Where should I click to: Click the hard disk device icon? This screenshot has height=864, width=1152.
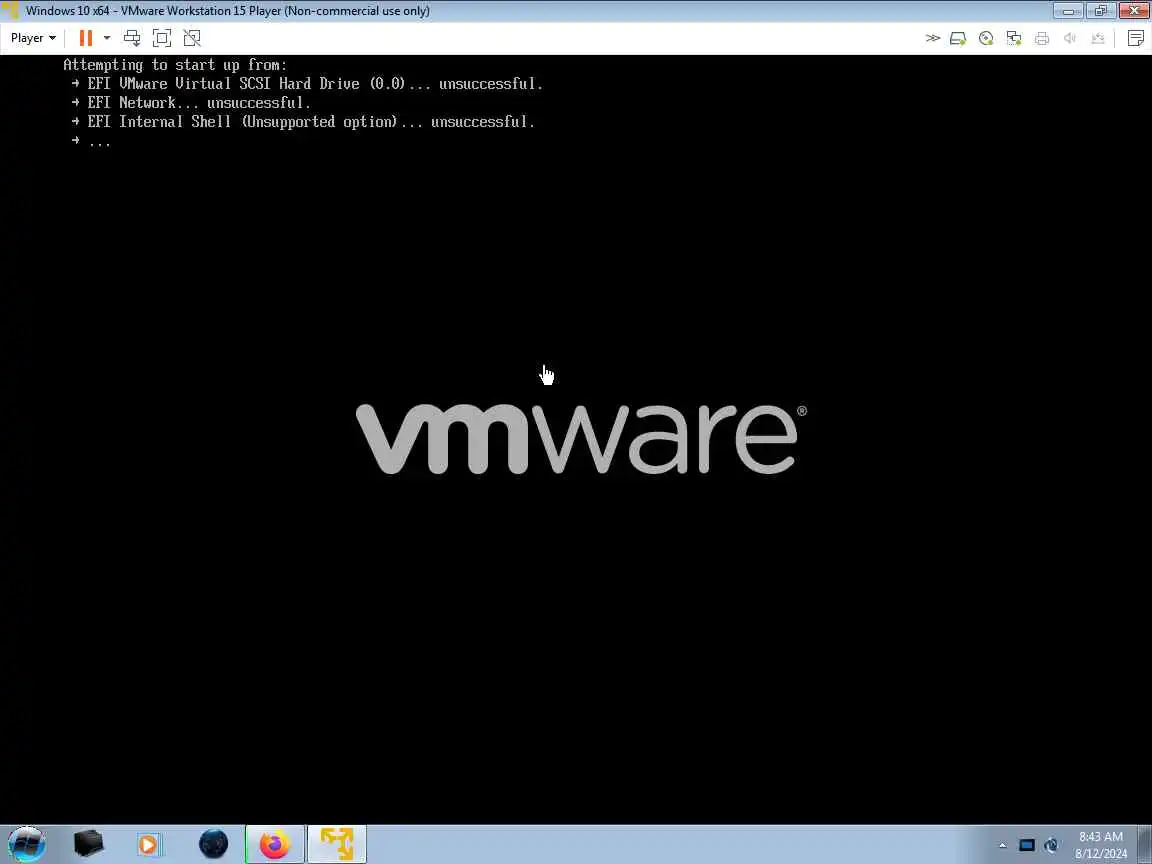click(x=958, y=38)
